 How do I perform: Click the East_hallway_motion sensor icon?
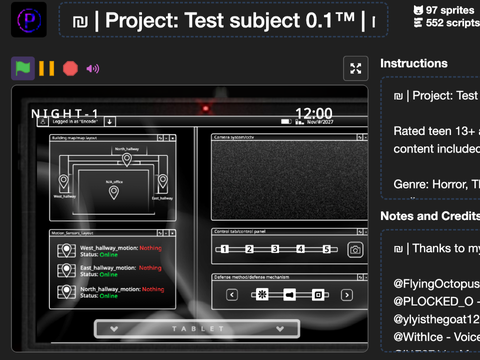click(x=66, y=270)
